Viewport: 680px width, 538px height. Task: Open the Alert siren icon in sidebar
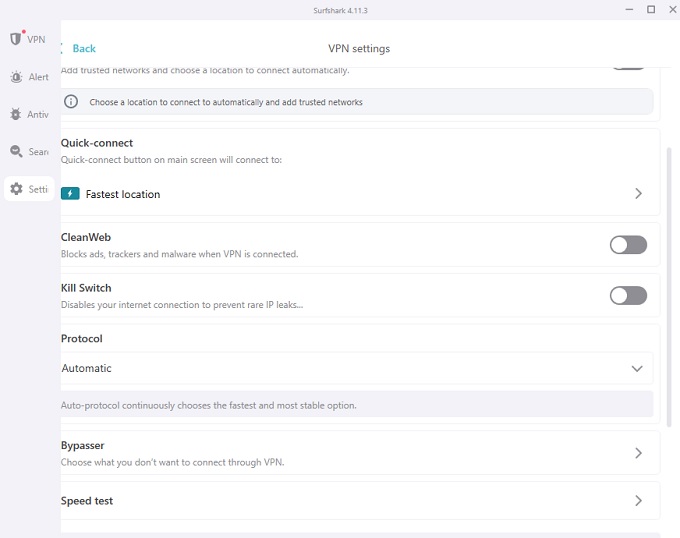(16, 77)
